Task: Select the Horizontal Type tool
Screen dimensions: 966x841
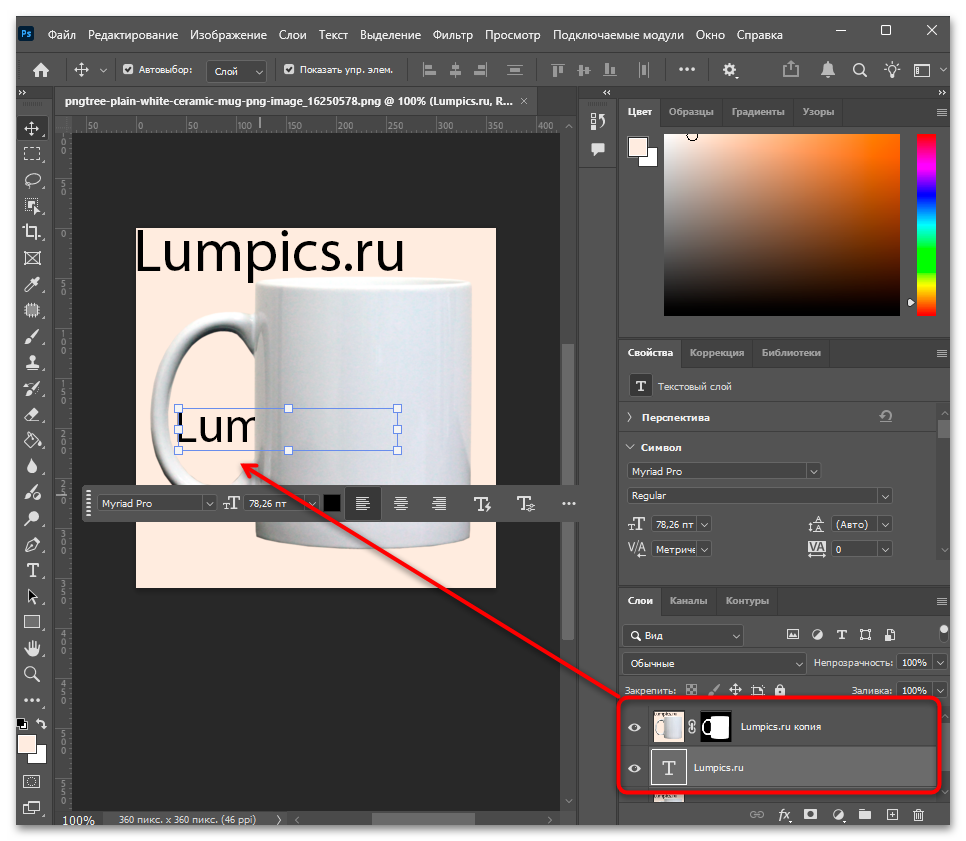Action: 32,571
